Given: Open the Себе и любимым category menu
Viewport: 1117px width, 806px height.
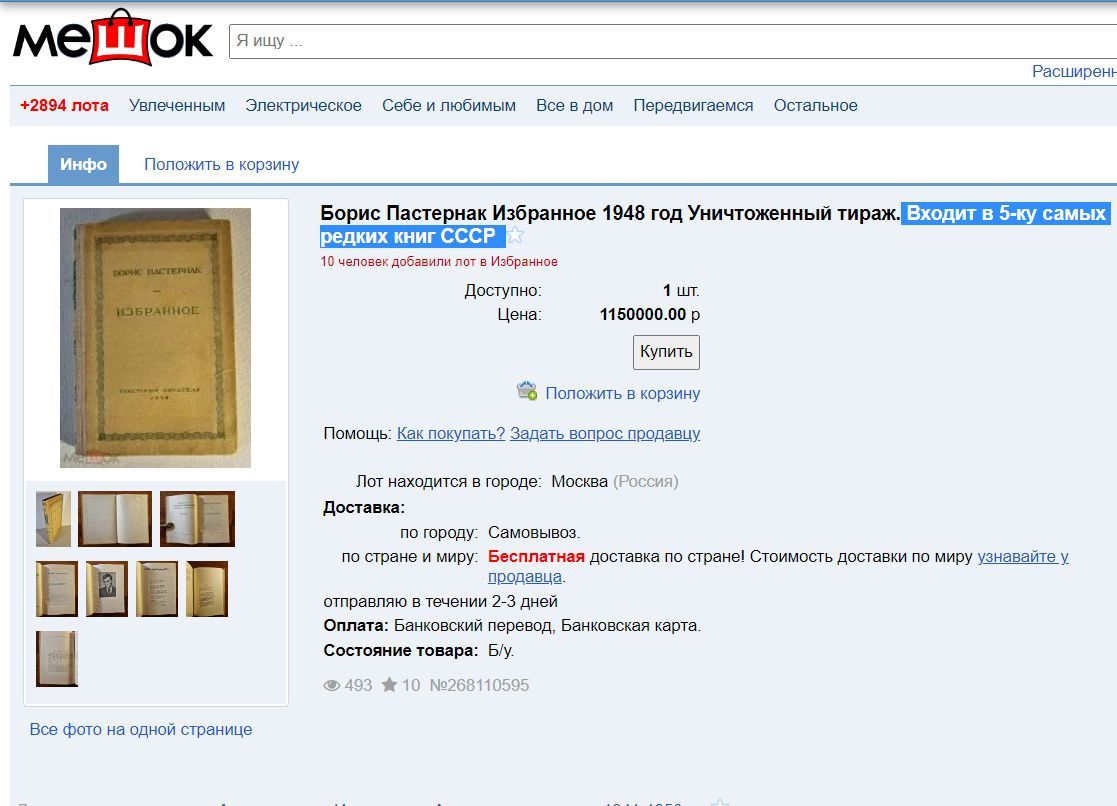Looking at the screenshot, I should click(449, 105).
